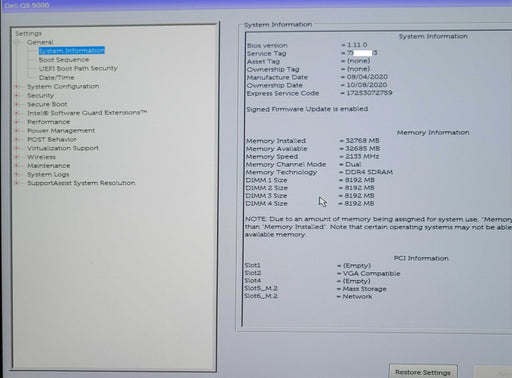Select the Settings root label
Viewport: 512px width, 378px height.
click(x=29, y=33)
